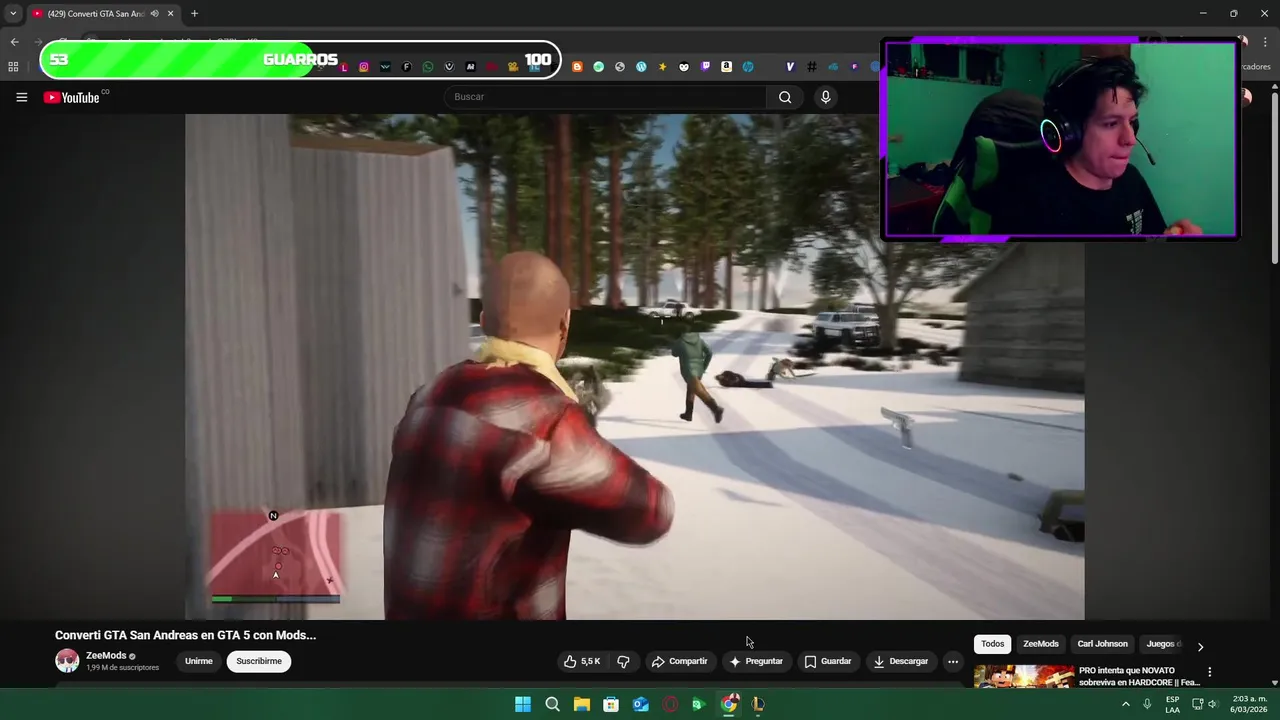1280x720 pixels.
Task: Open the Amazon bookmark
Action: (726, 67)
